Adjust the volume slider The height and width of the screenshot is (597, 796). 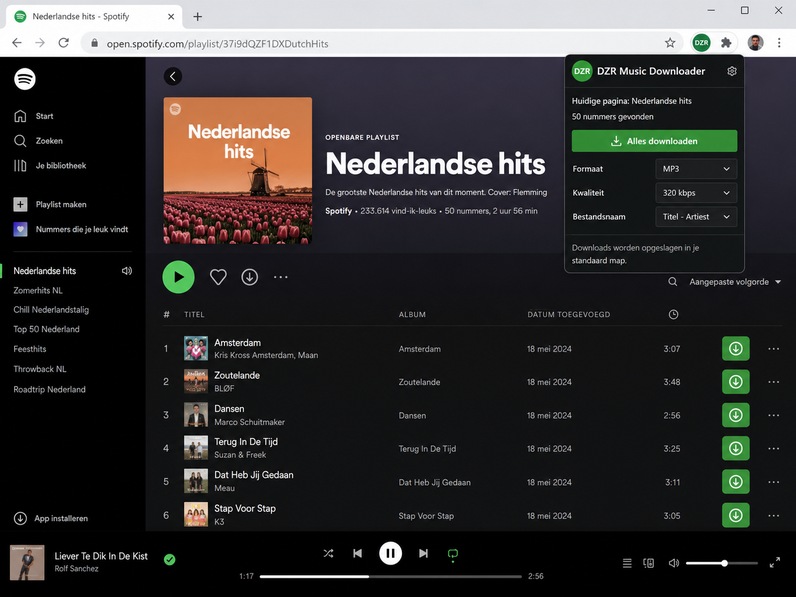[x=721, y=563]
